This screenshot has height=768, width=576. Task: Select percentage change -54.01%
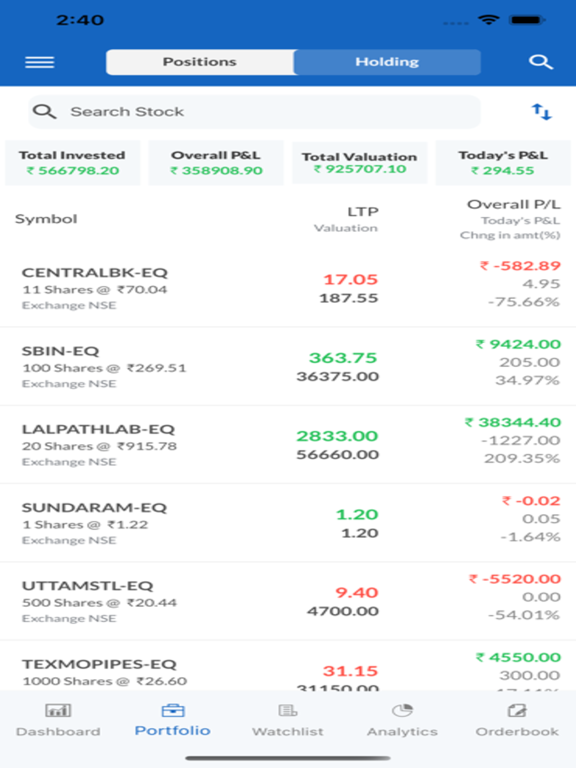click(x=524, y=615)
